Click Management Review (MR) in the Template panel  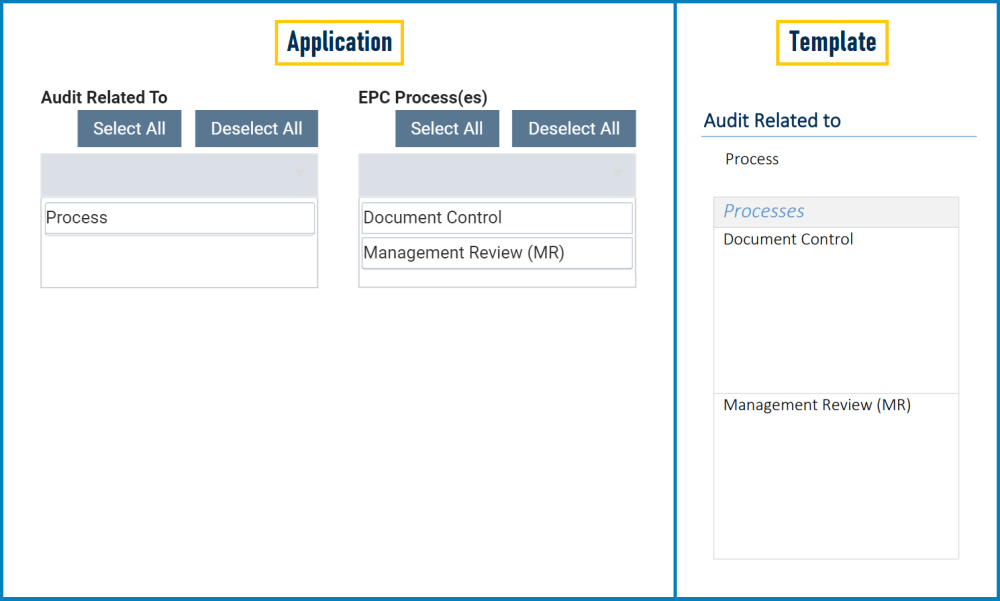click(817, 405)
